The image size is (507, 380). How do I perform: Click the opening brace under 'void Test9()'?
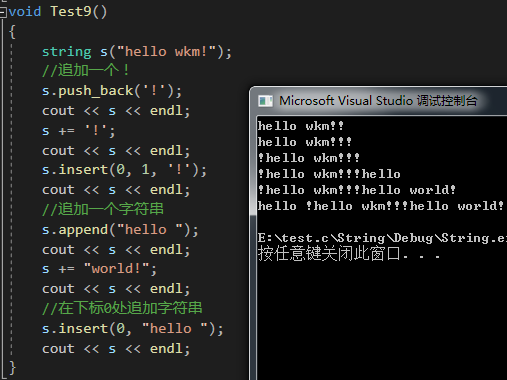[13, 32]
